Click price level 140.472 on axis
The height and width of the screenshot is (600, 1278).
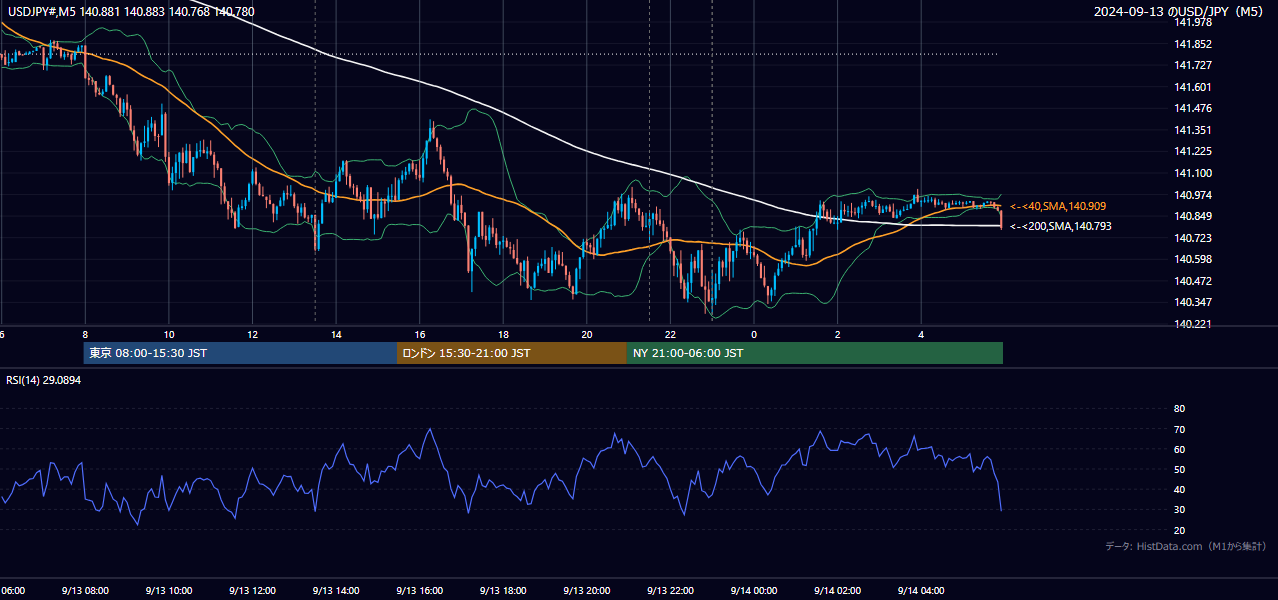coord(1193,281)
